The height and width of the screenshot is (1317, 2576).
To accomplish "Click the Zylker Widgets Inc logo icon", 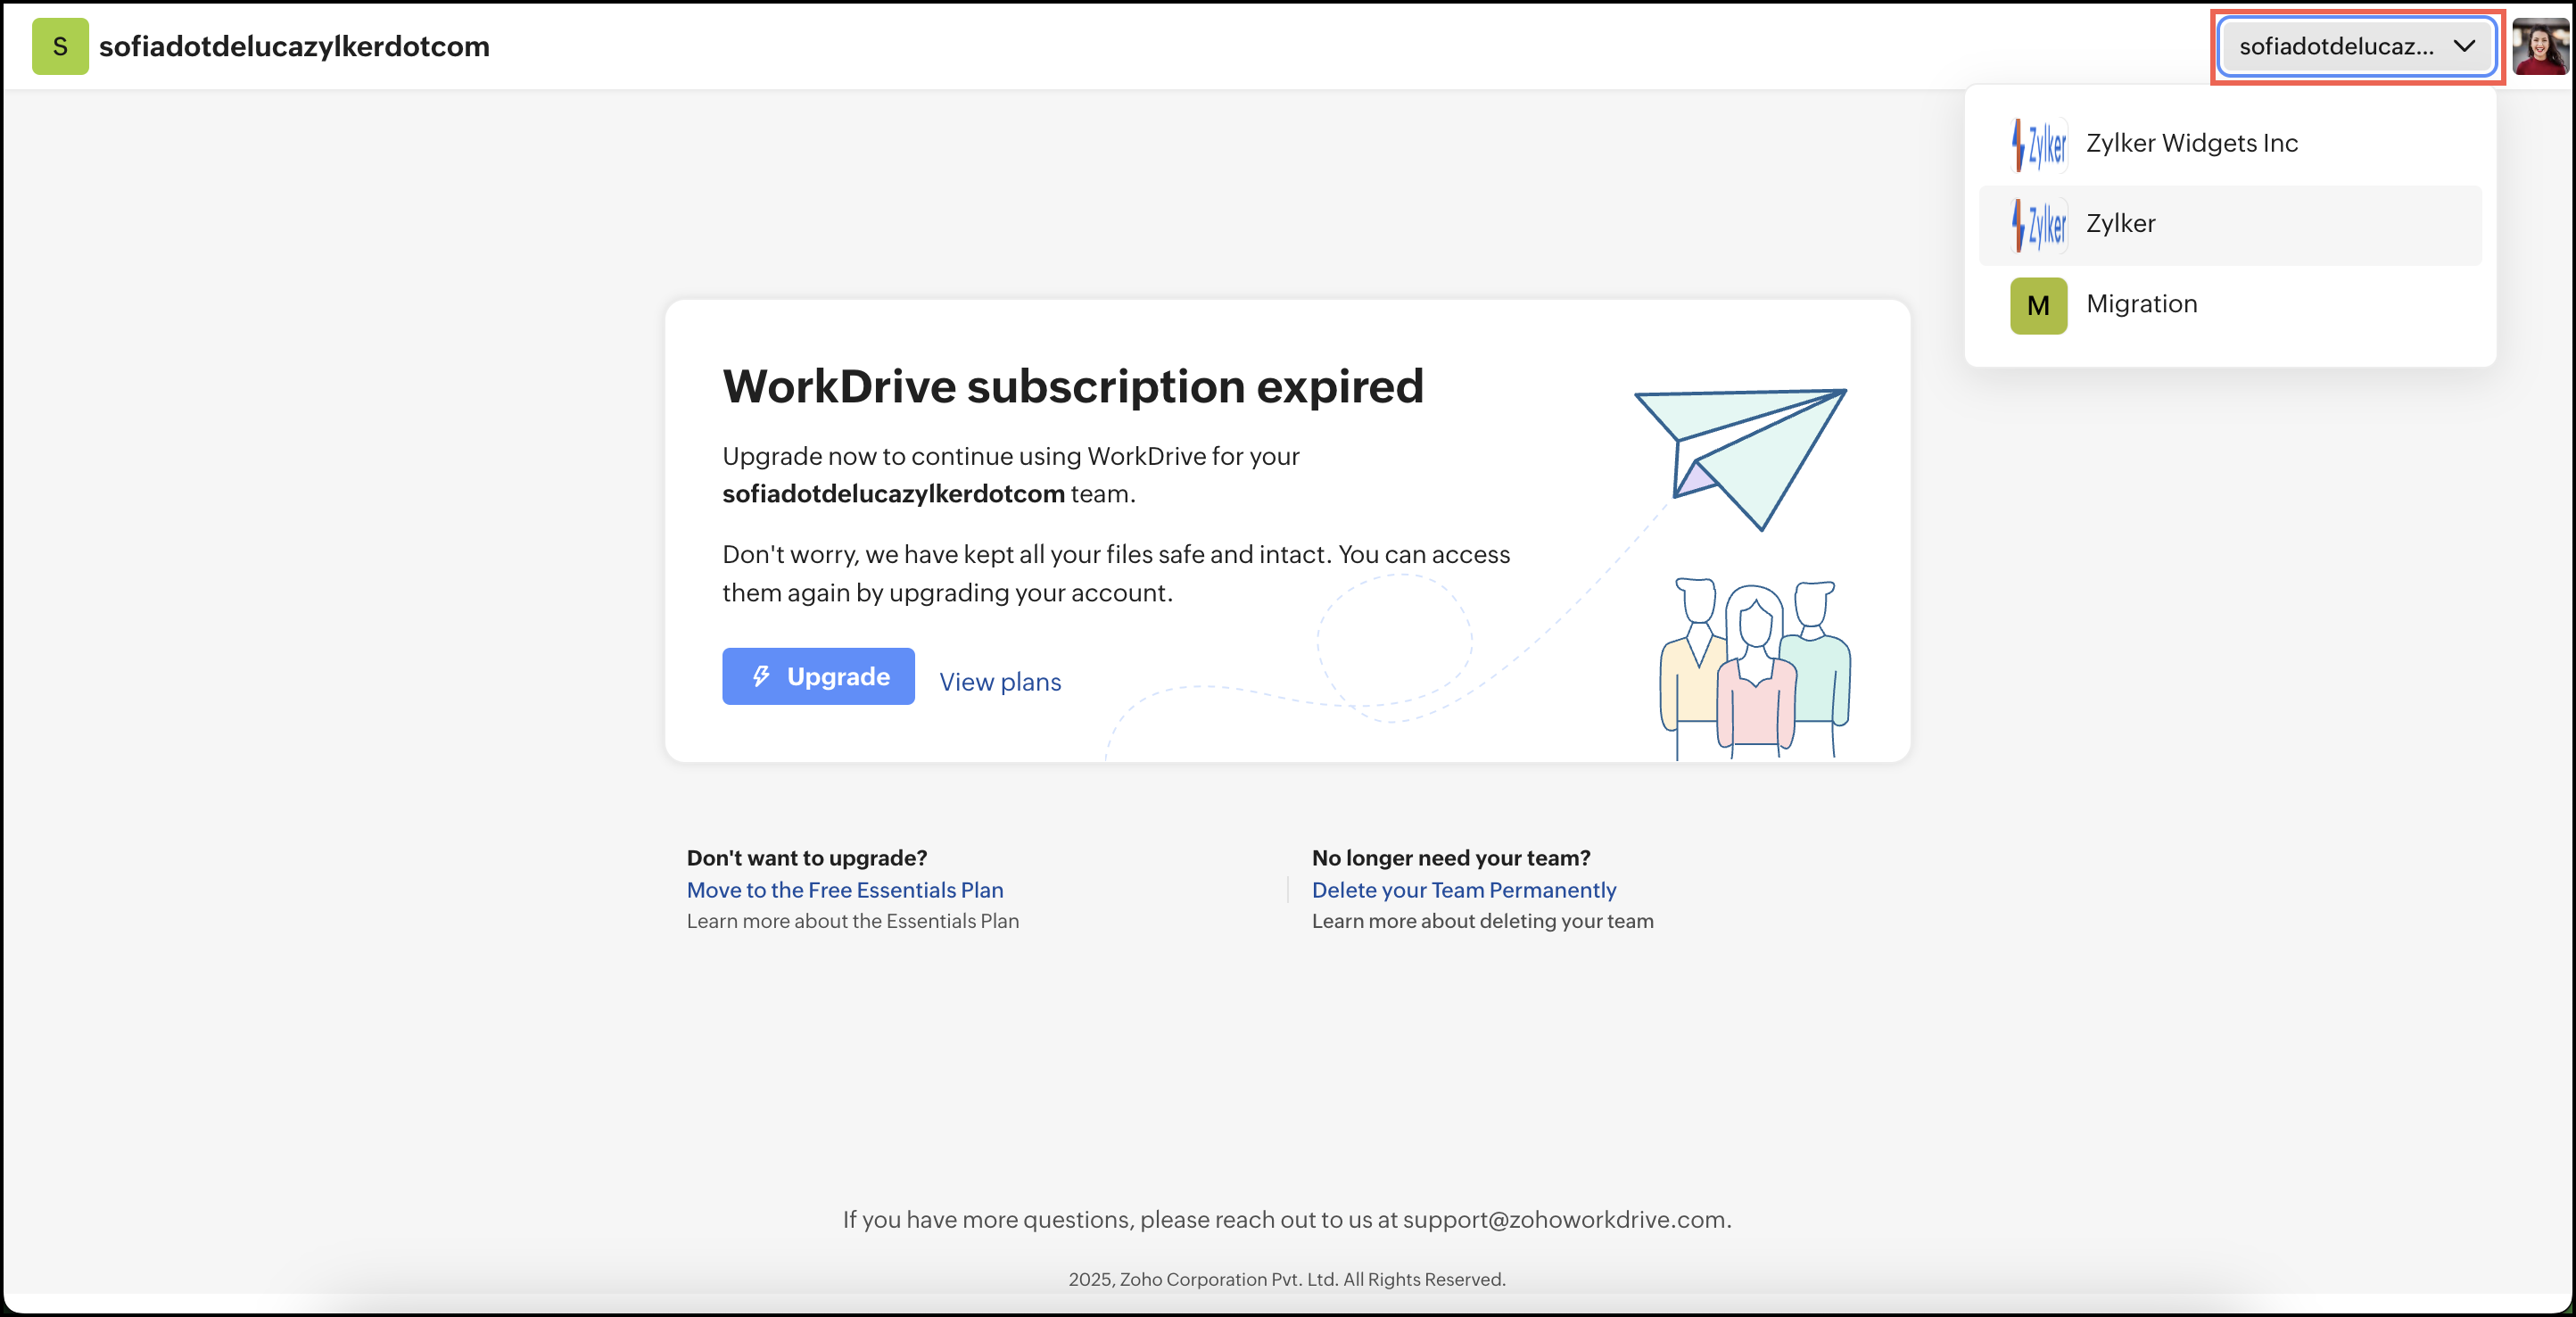I will (2038, 144).
